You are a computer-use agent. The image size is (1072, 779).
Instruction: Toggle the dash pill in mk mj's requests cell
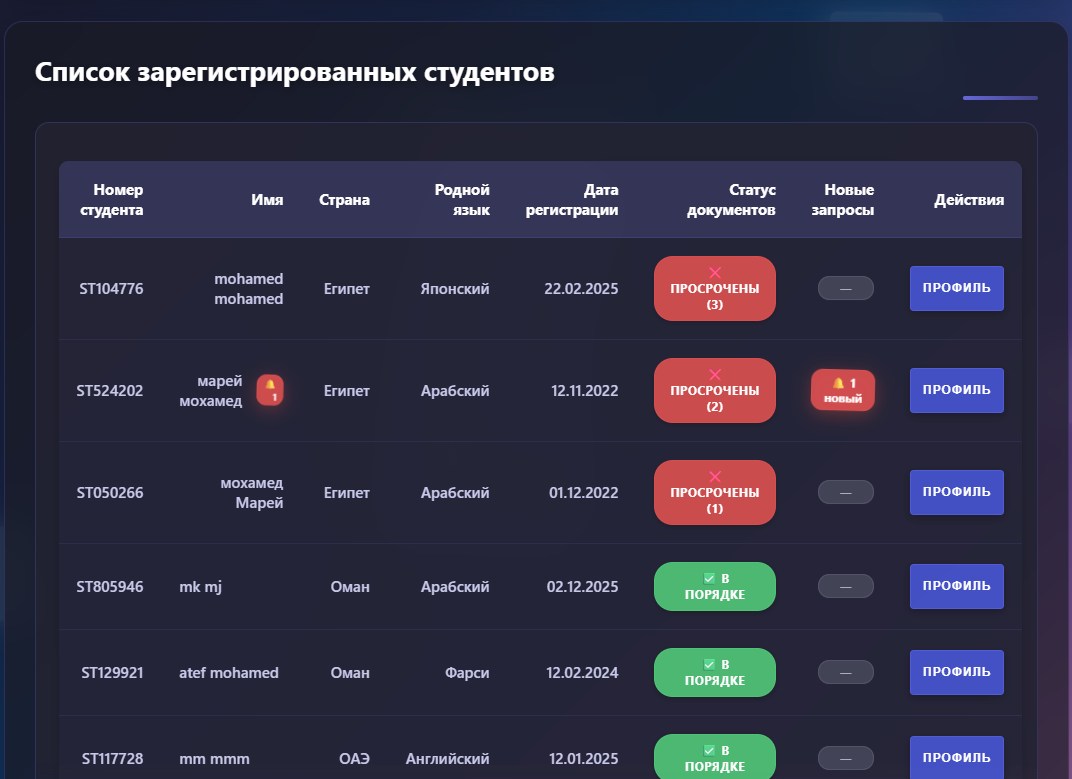pos(845,586)
